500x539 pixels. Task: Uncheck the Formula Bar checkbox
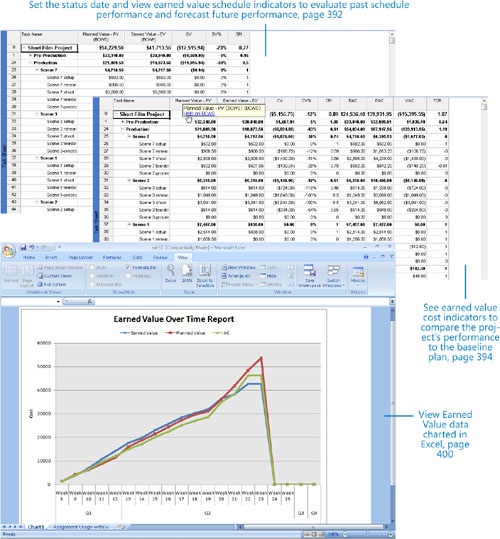[x=128, y=267]
